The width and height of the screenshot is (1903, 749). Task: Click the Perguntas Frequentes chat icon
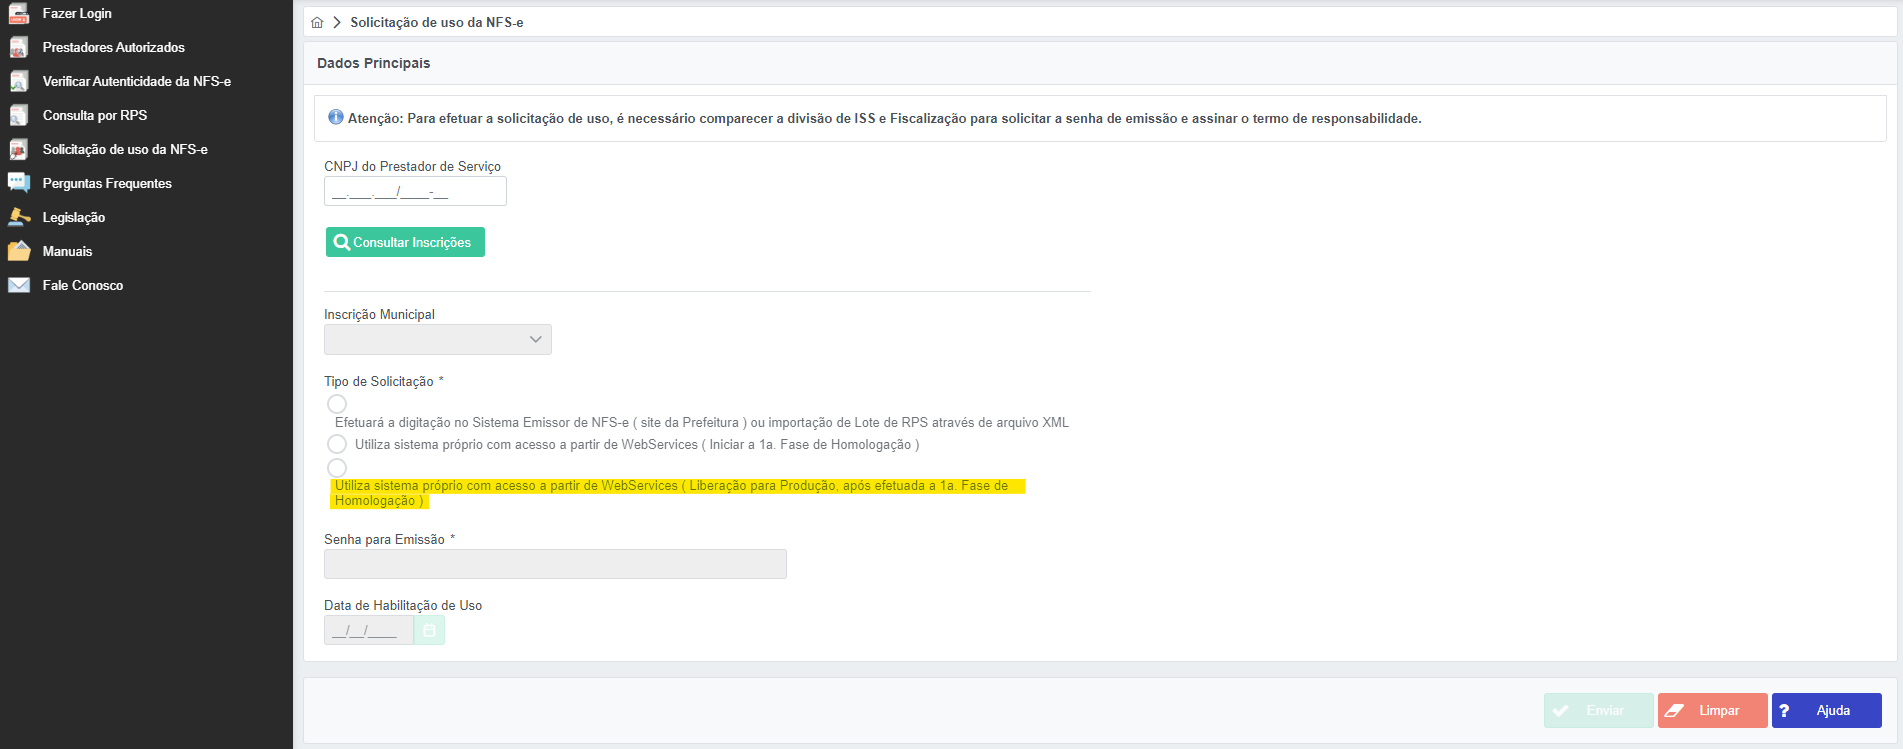(19, 183)
